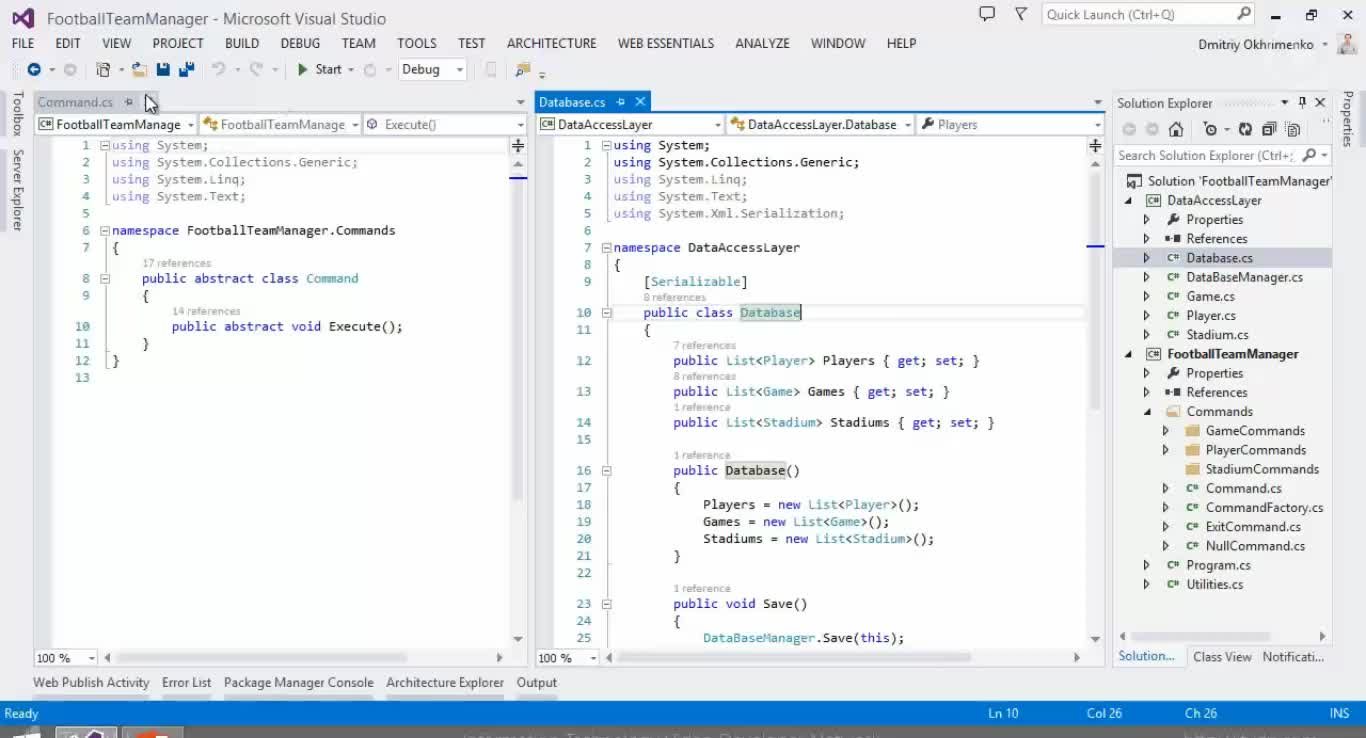Open the ARCHITECTURE menu
This screenshot has width=1366, height=738.
551,43
